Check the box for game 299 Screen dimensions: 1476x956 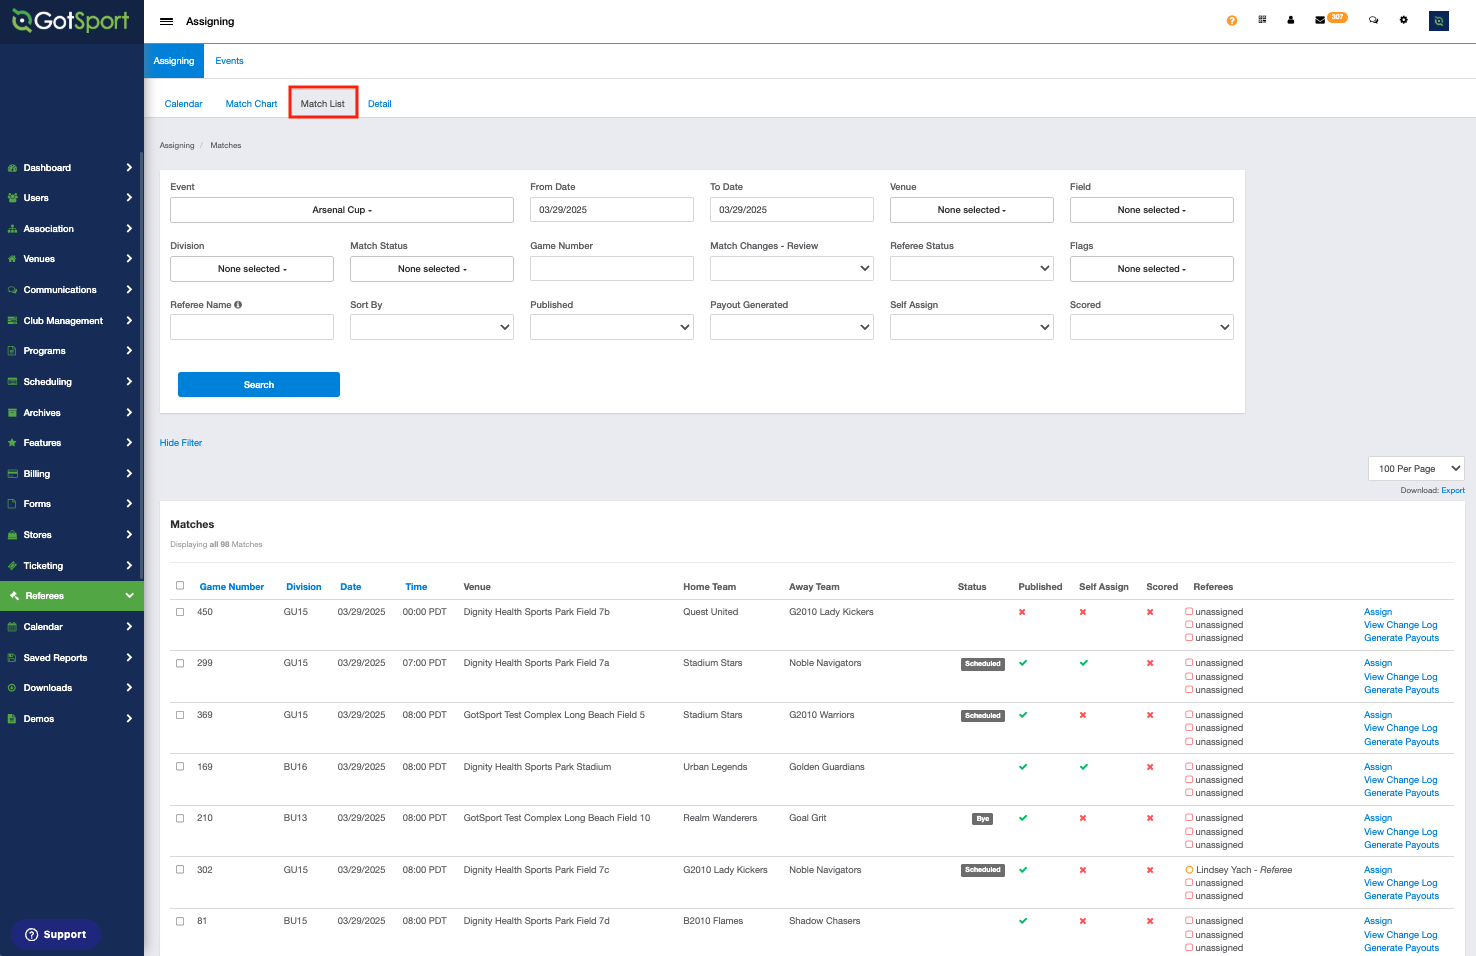180,663
